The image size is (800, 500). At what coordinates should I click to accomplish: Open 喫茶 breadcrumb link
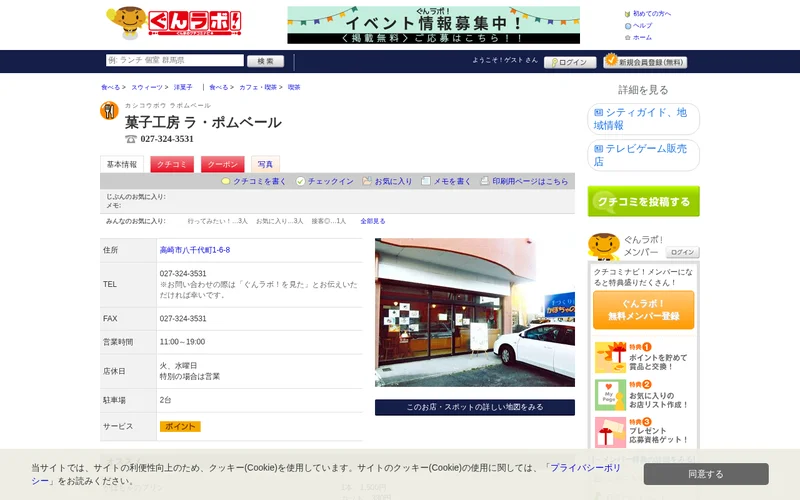(x=294, y=87)
